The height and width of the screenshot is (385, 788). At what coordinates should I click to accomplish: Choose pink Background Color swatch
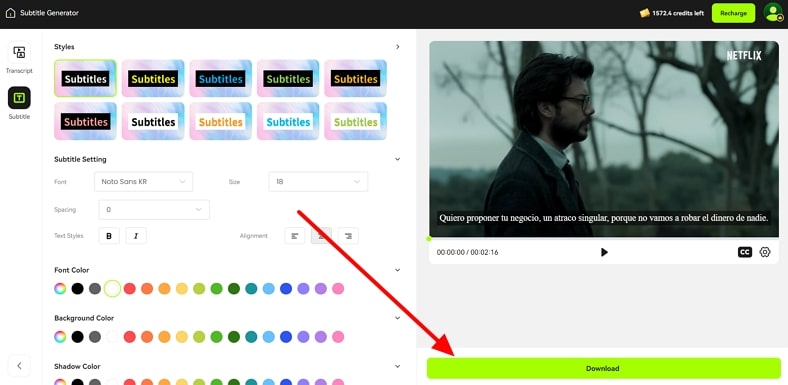[338, 337]
